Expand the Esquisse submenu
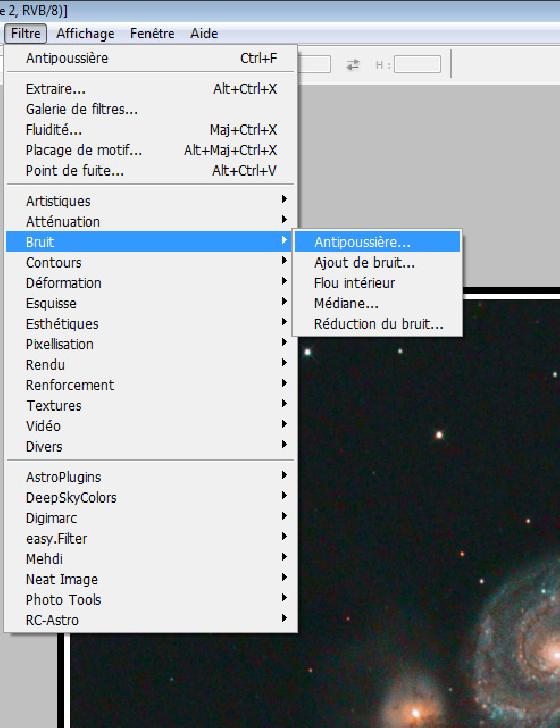 point(151,303)
